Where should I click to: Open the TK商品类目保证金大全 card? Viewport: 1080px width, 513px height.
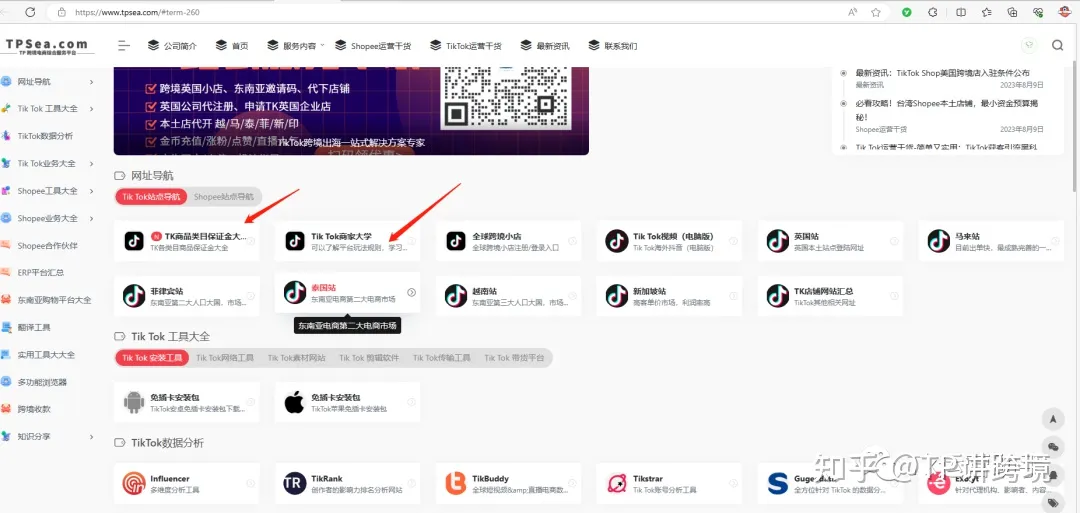pyautogui.click(x=187, y=240)
